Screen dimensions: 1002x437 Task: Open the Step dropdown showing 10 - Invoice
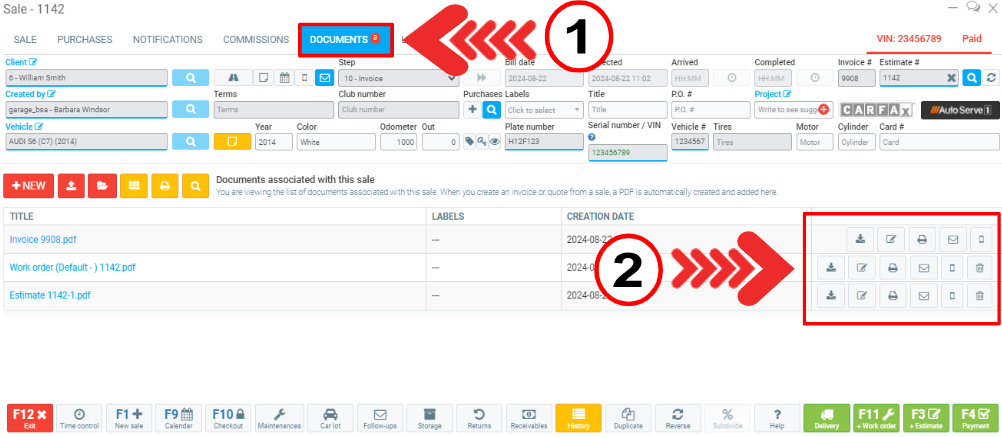pos(397,77)
